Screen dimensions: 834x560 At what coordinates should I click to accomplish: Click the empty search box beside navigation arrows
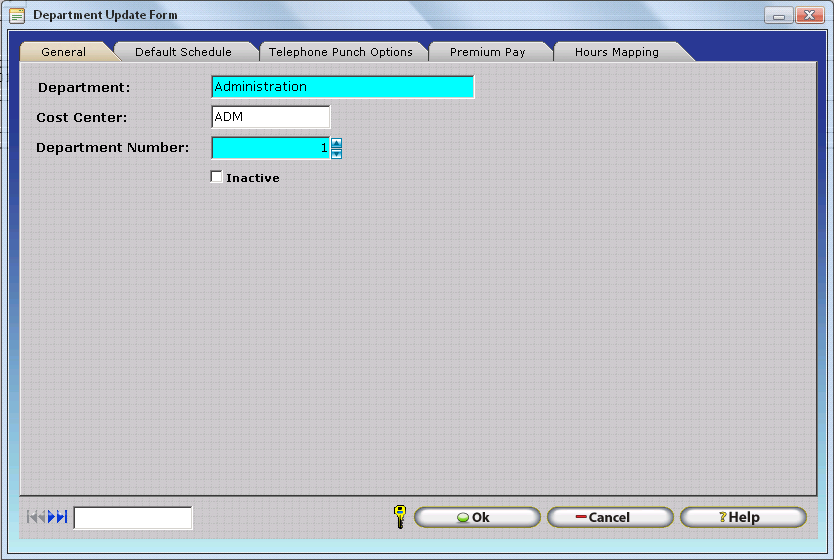tap(133, 518)
